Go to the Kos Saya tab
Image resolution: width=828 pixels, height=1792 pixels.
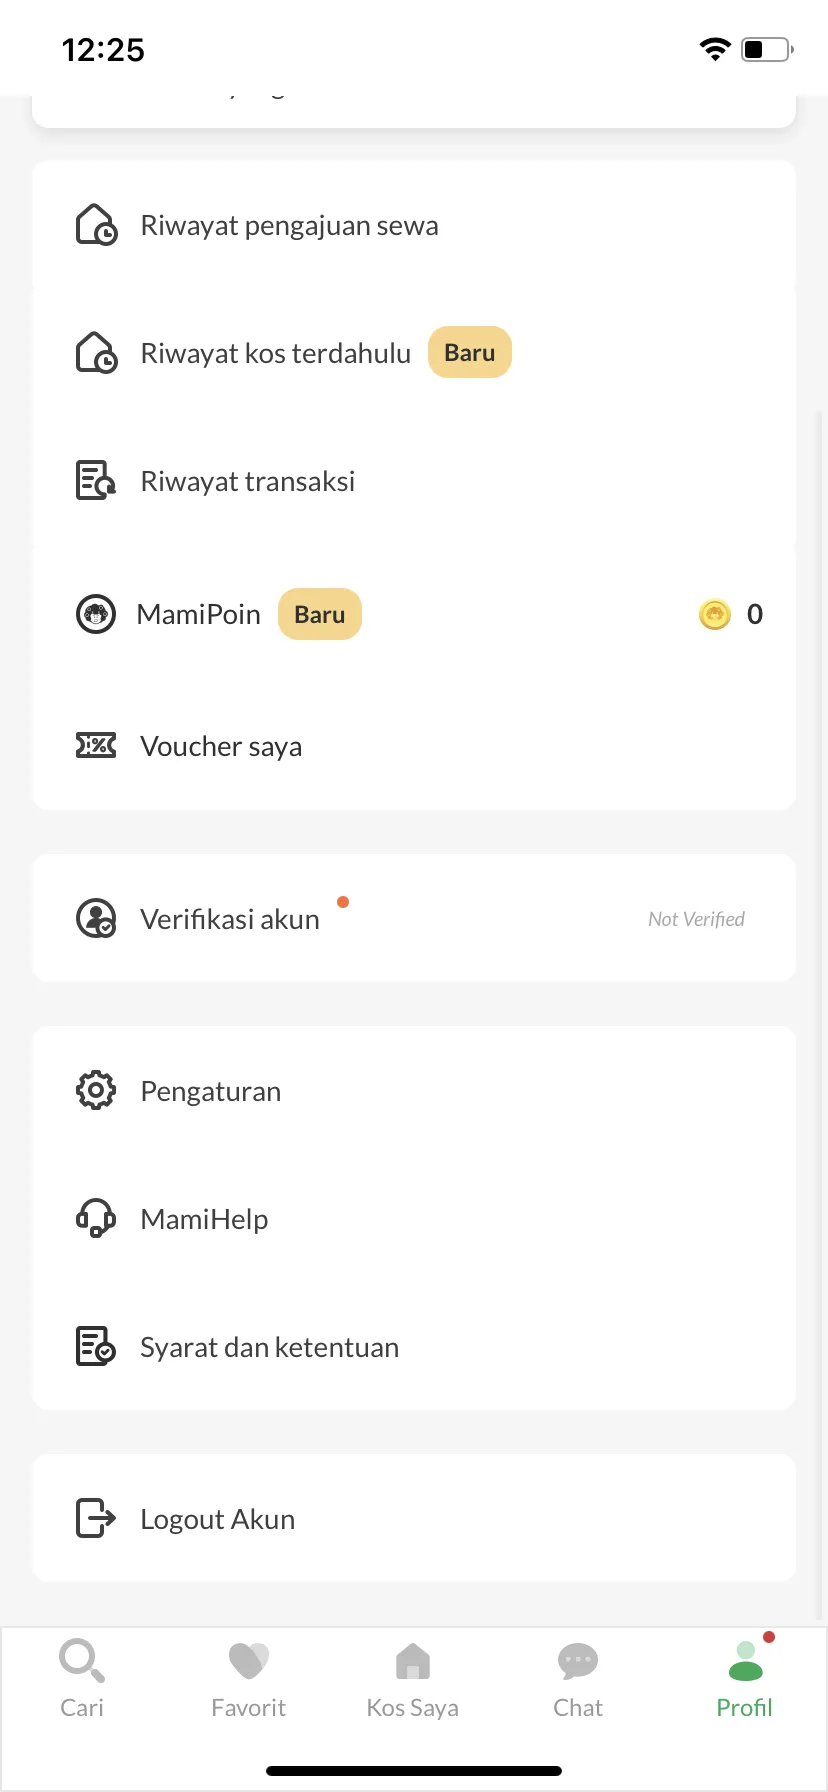coord(412,1680)
